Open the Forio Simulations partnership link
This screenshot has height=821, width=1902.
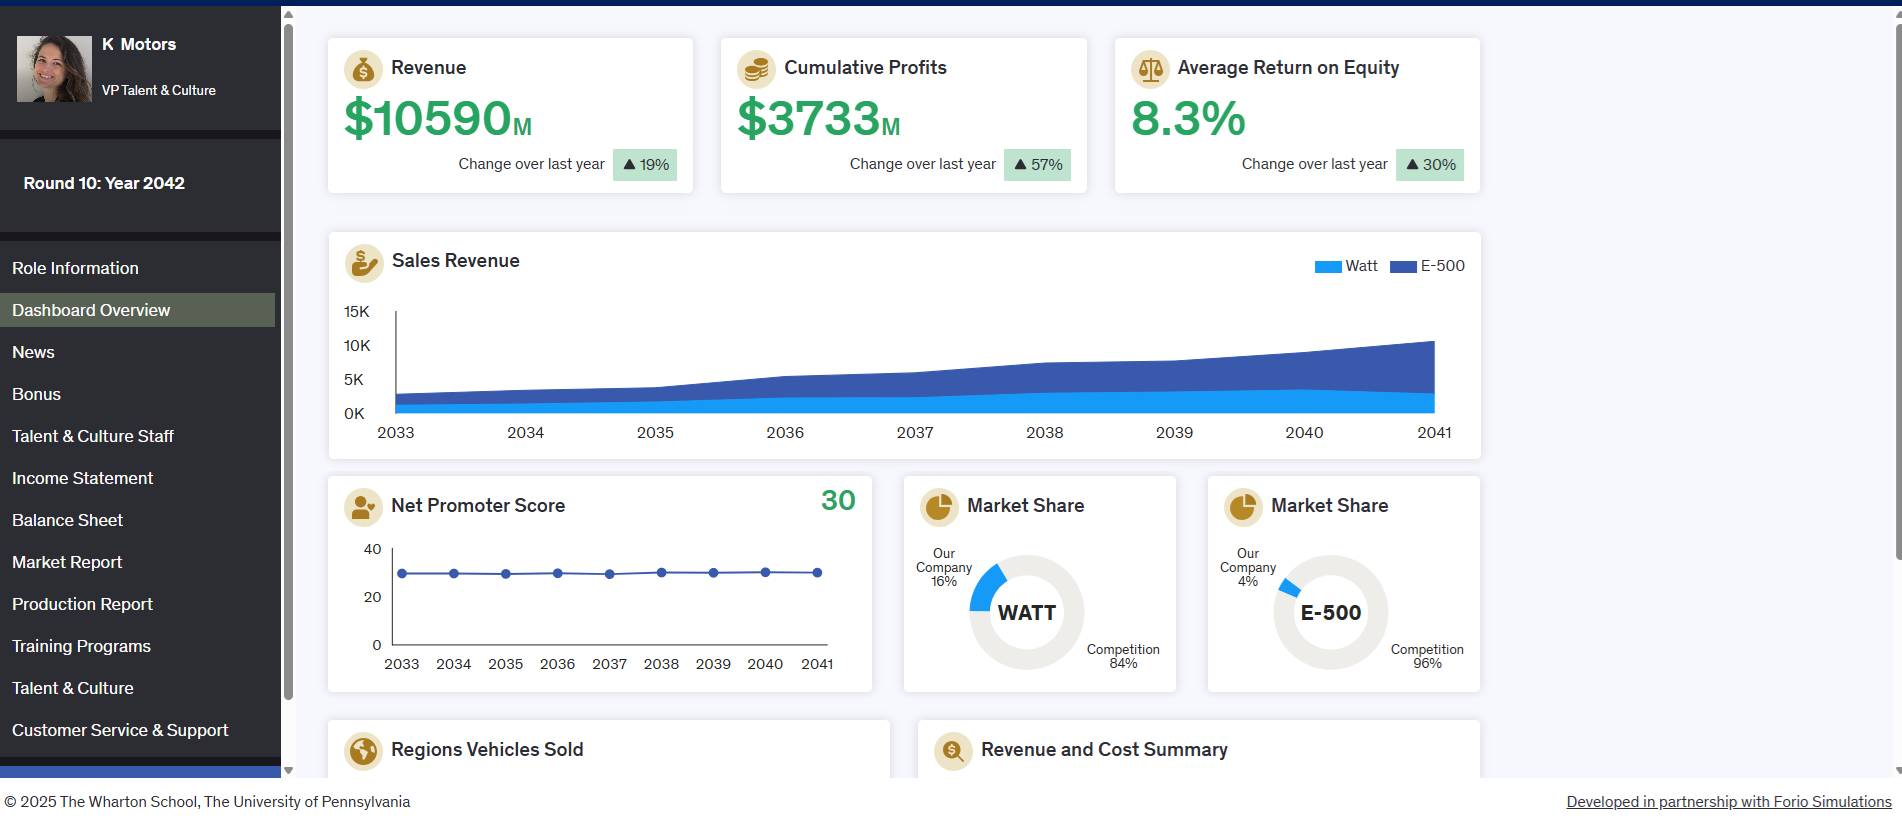click(x=1728, y=802)
